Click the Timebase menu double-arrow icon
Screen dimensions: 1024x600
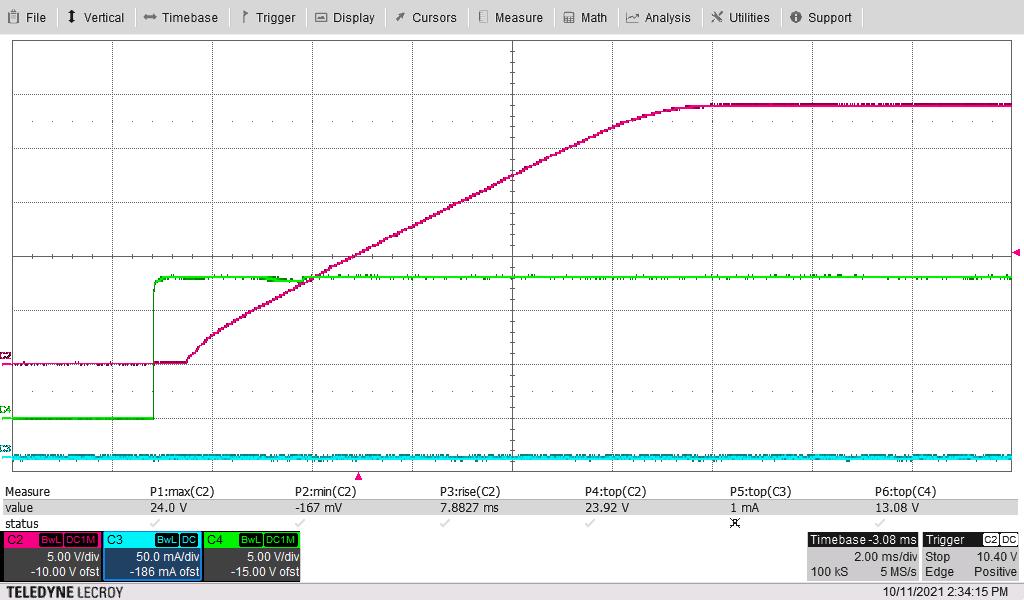point(150,17)
